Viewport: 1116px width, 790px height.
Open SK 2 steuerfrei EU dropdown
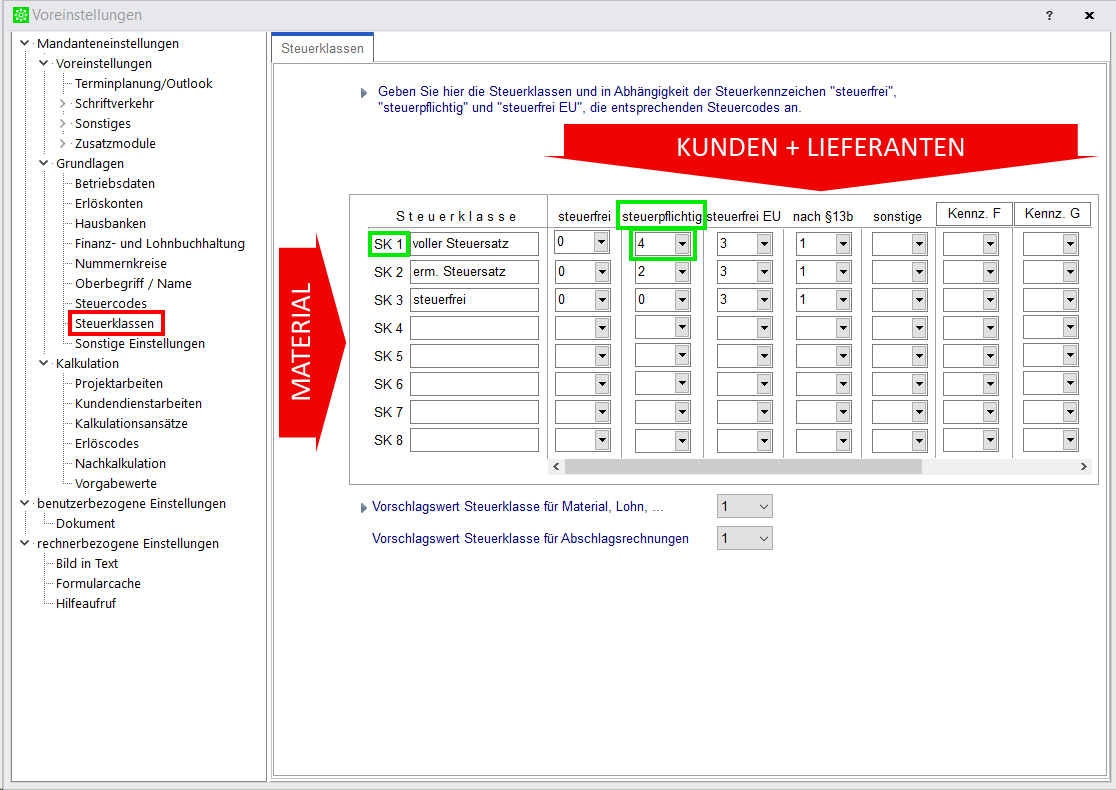point(763,272)
